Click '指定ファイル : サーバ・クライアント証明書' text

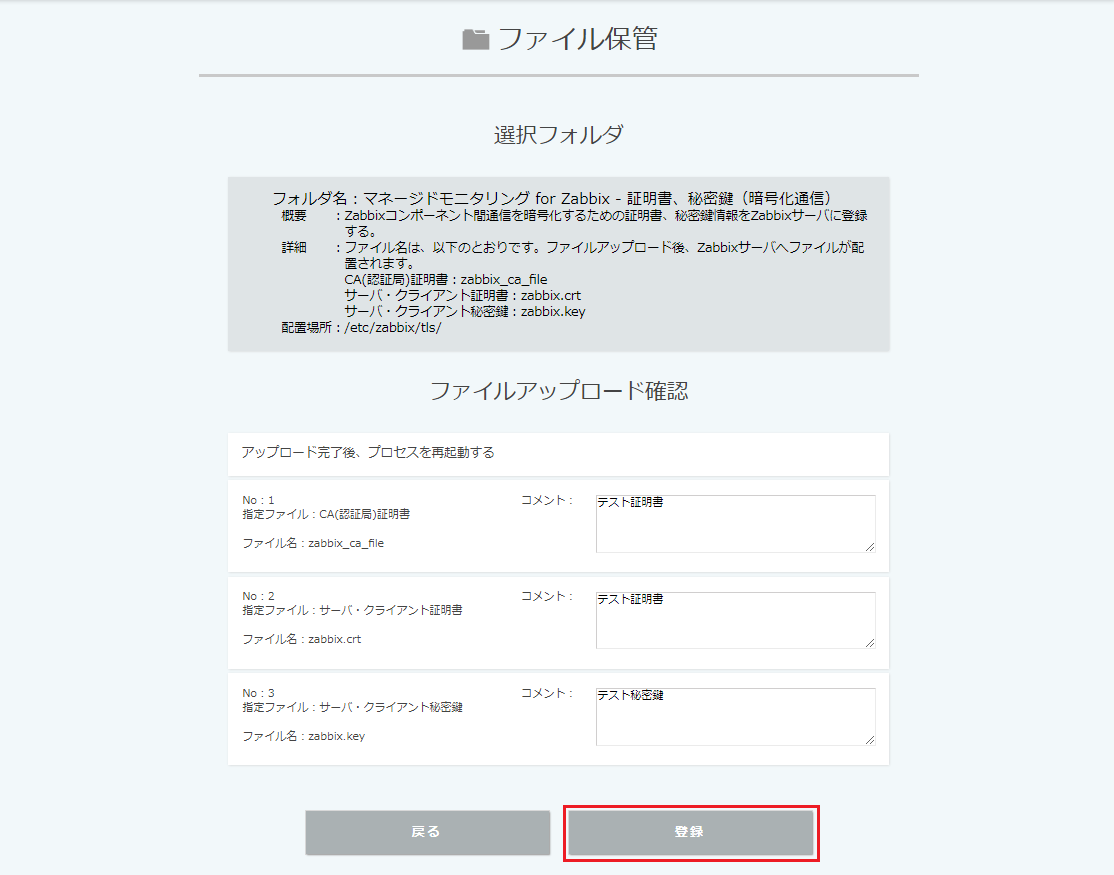352,610
